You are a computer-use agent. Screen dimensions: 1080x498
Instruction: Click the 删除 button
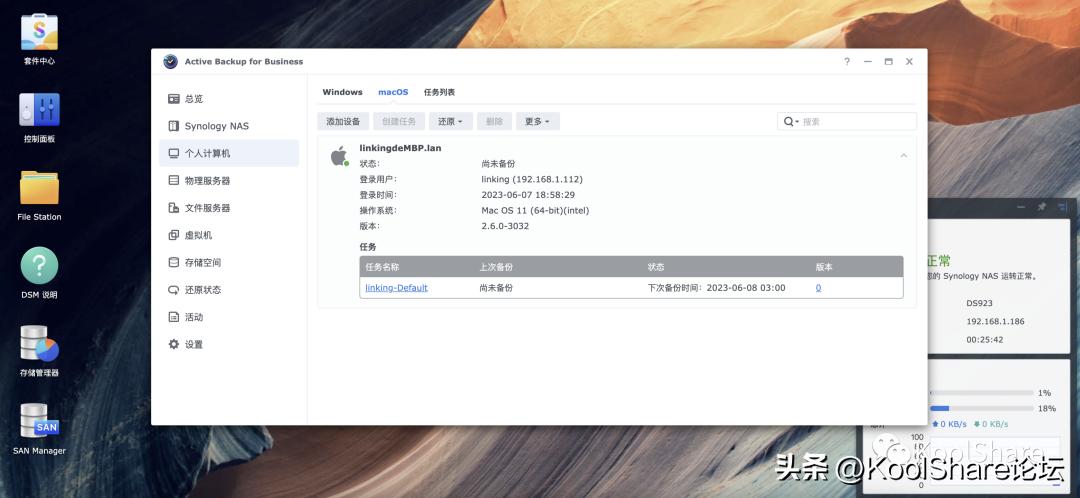pos(494,121)
